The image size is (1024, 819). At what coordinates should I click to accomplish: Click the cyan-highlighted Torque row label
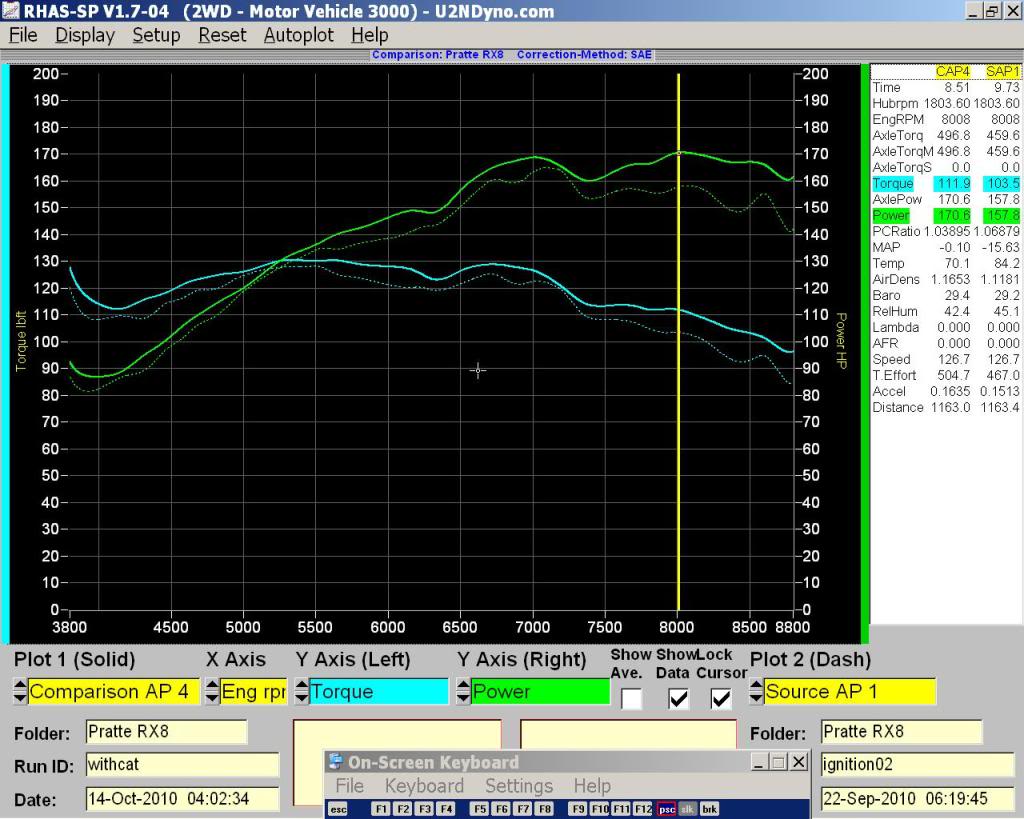tap(892, 184)
